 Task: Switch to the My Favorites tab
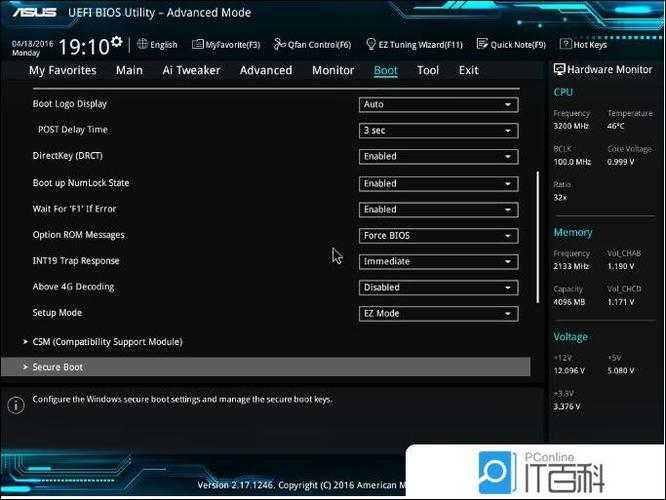pyautogui.click(x=62, y=70)
